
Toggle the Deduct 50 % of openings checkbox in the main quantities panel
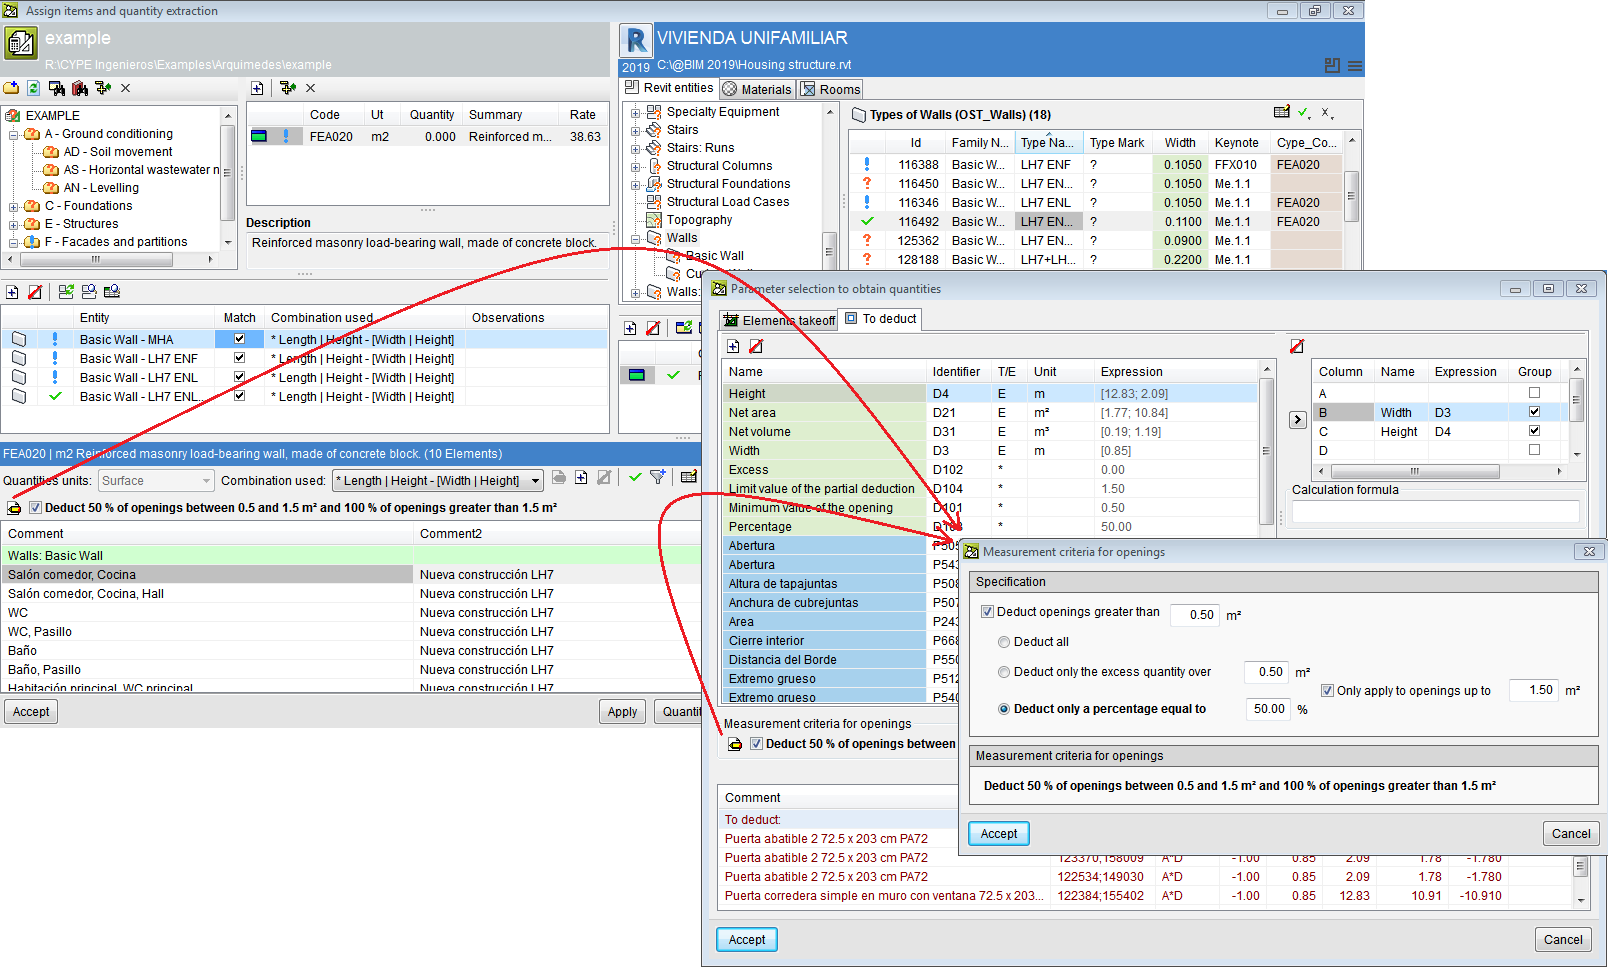pyautogui.click(x=35, y=508)
